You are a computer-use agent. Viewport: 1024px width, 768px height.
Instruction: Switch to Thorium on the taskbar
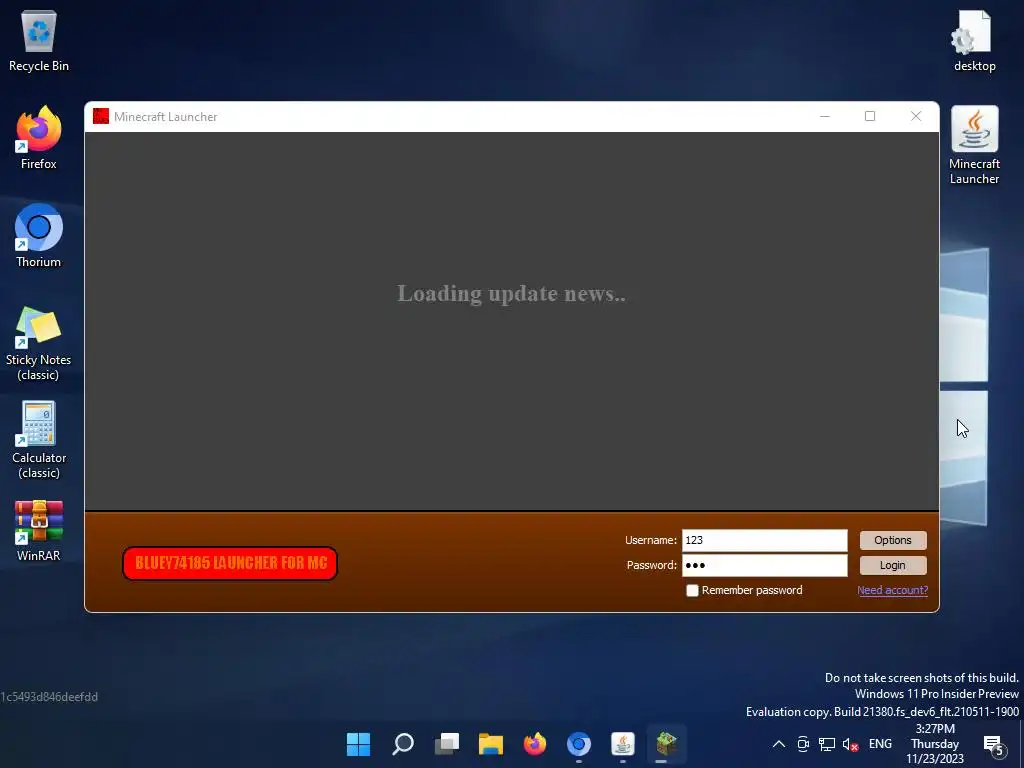(579, 744)
